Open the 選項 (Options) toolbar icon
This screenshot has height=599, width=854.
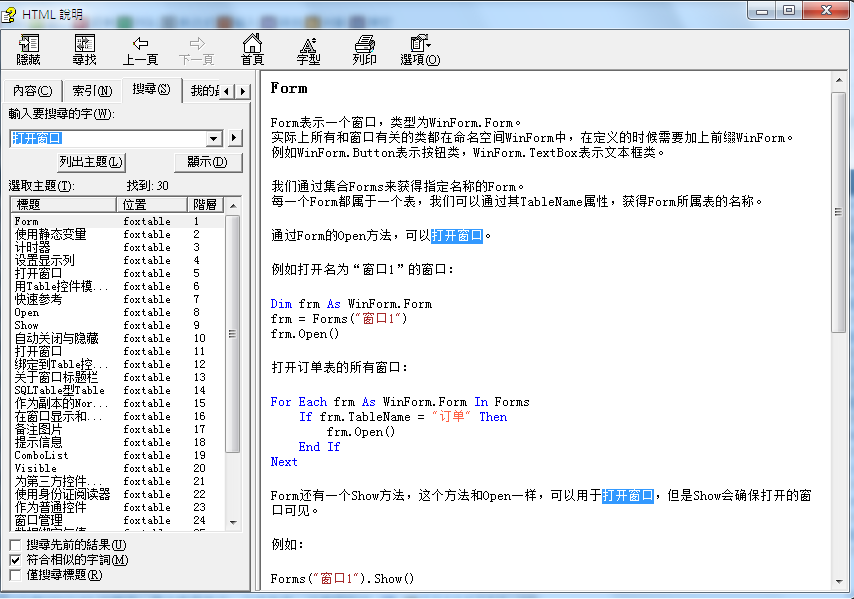pyautogui.click(x=420, y=44)
